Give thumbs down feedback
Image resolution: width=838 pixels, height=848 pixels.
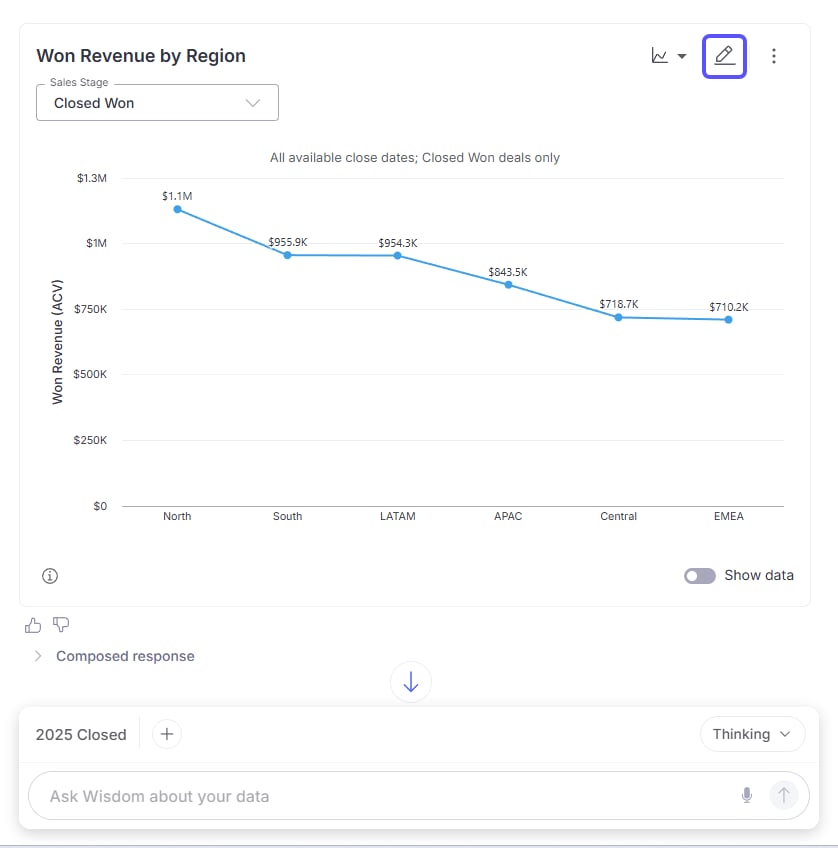pos(61,625)
